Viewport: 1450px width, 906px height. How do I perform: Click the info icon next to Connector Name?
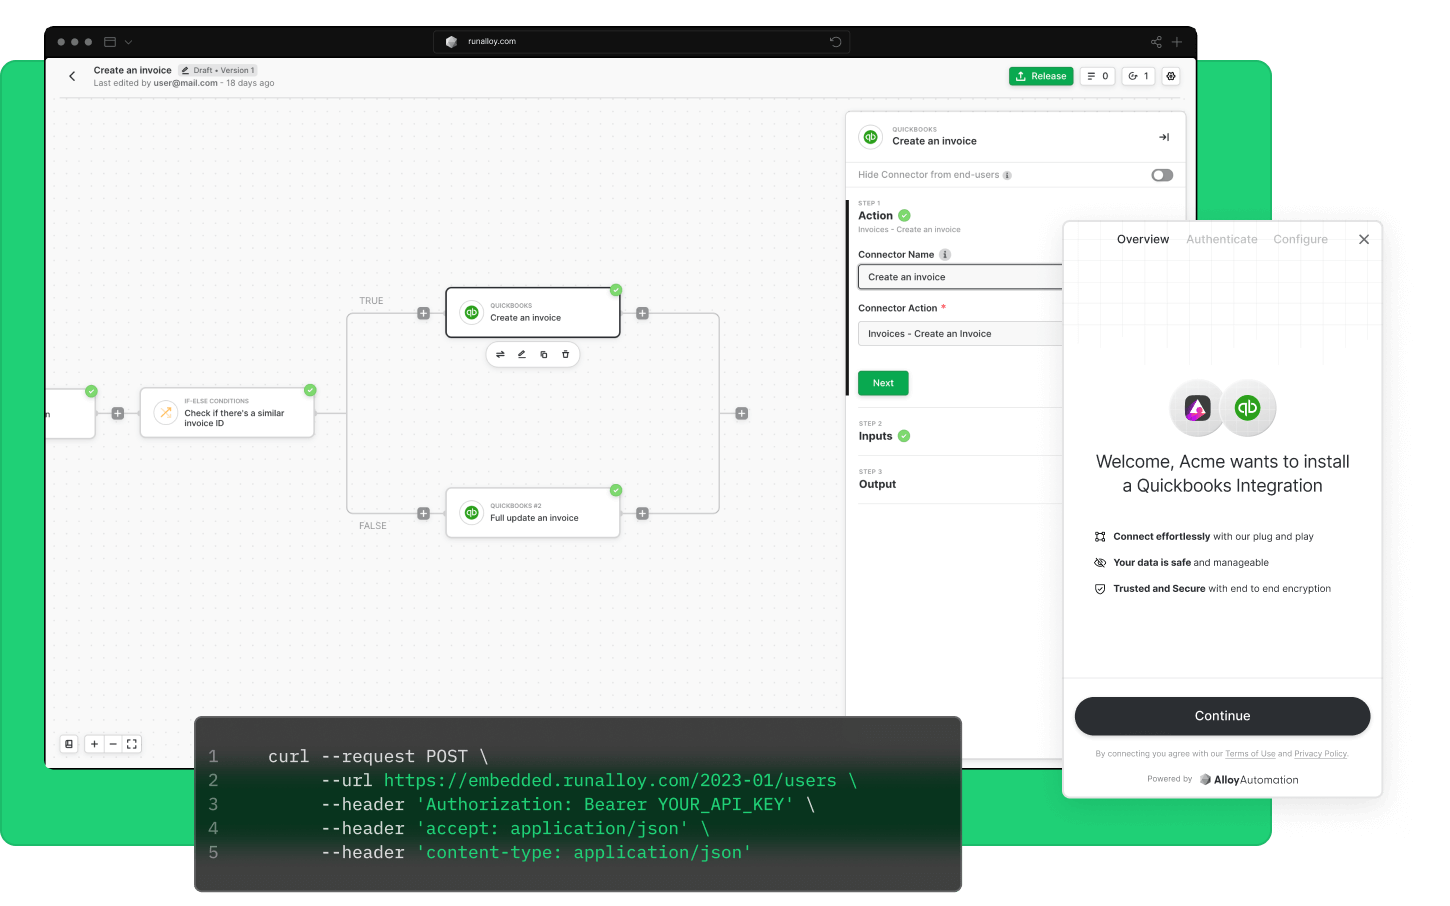(945, 255)
